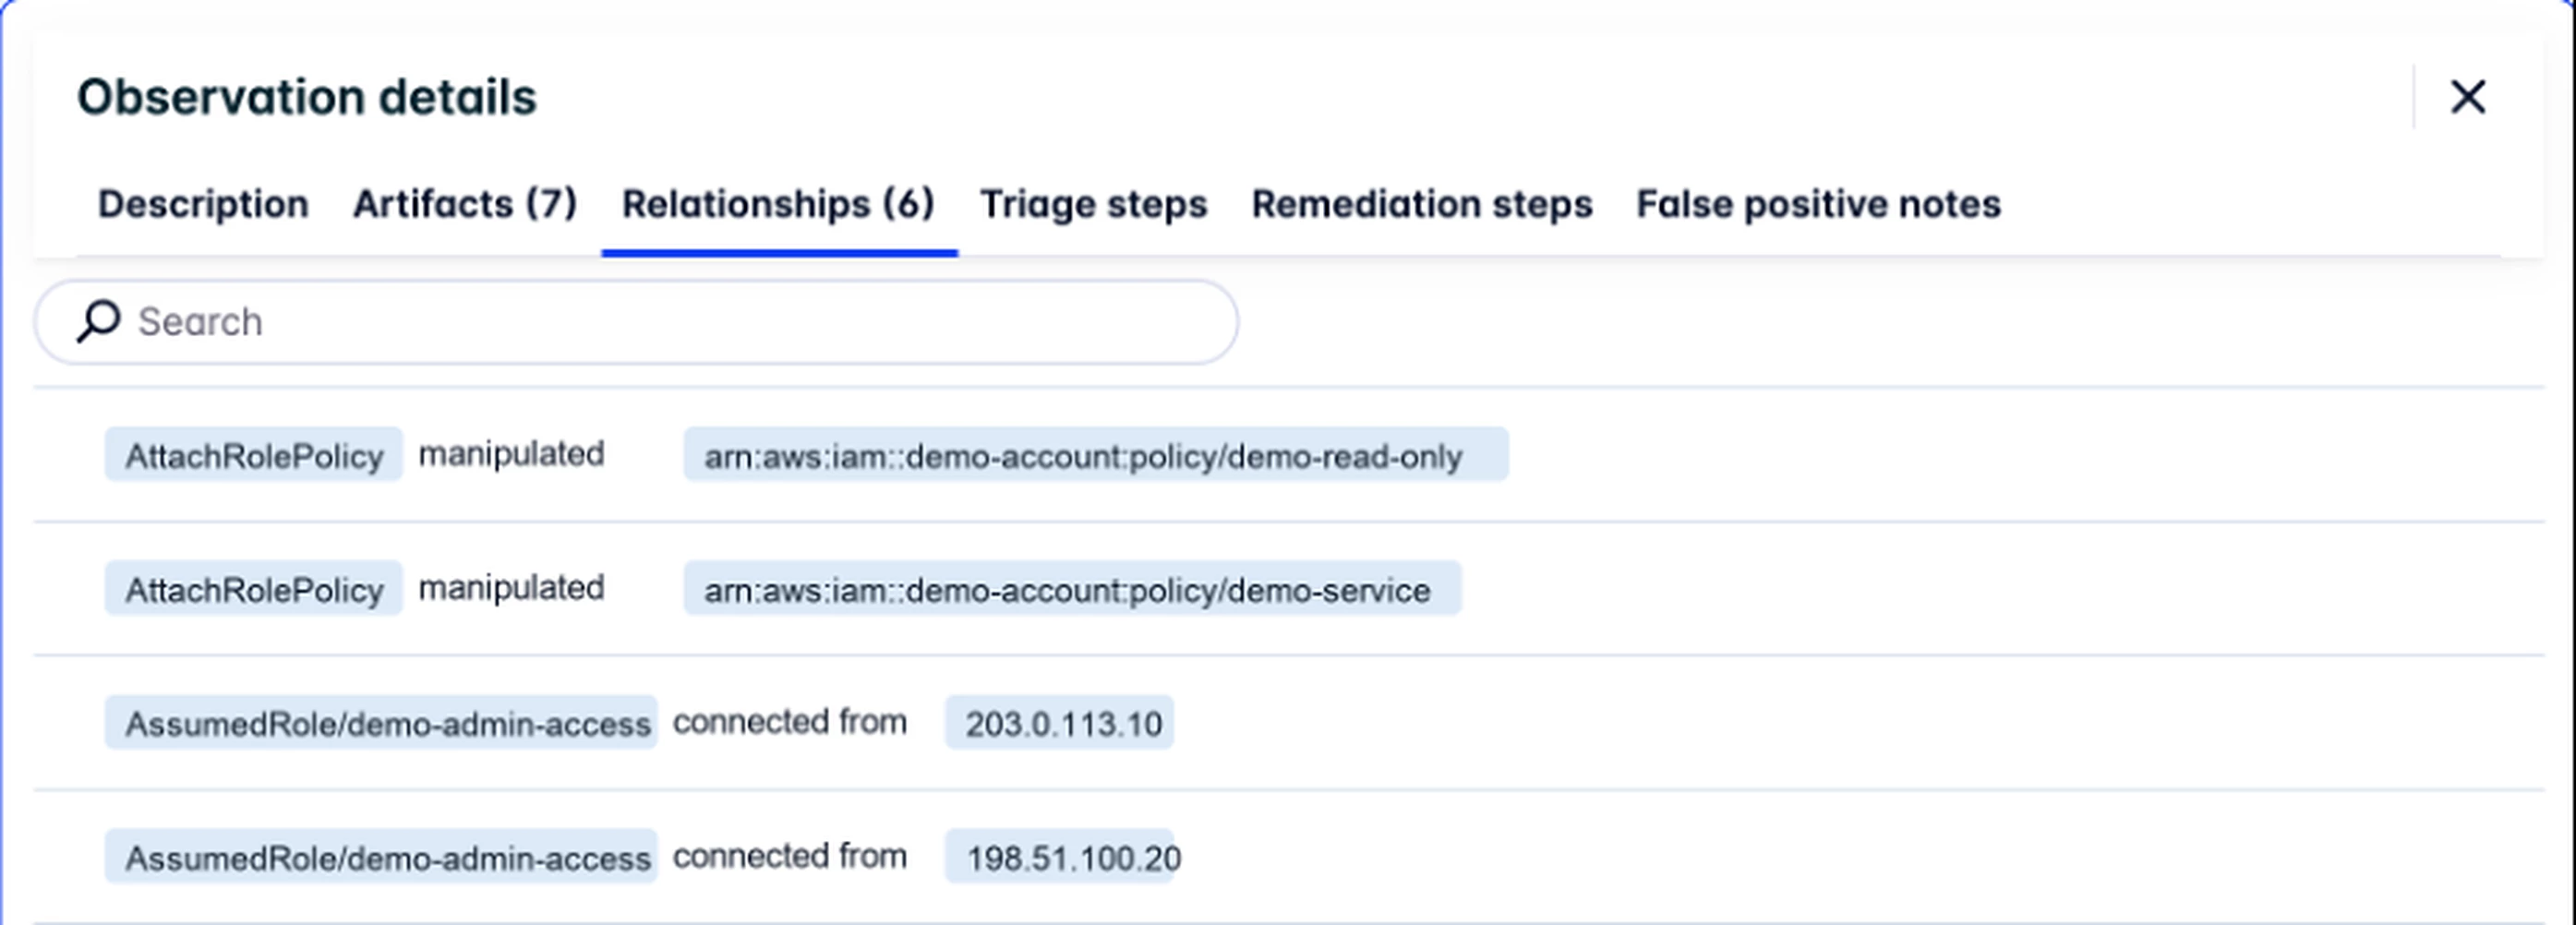Select the IP chip 198.51.100.20
The width and height of the screenshot is (2576, 925).
tap(1063, 857)
